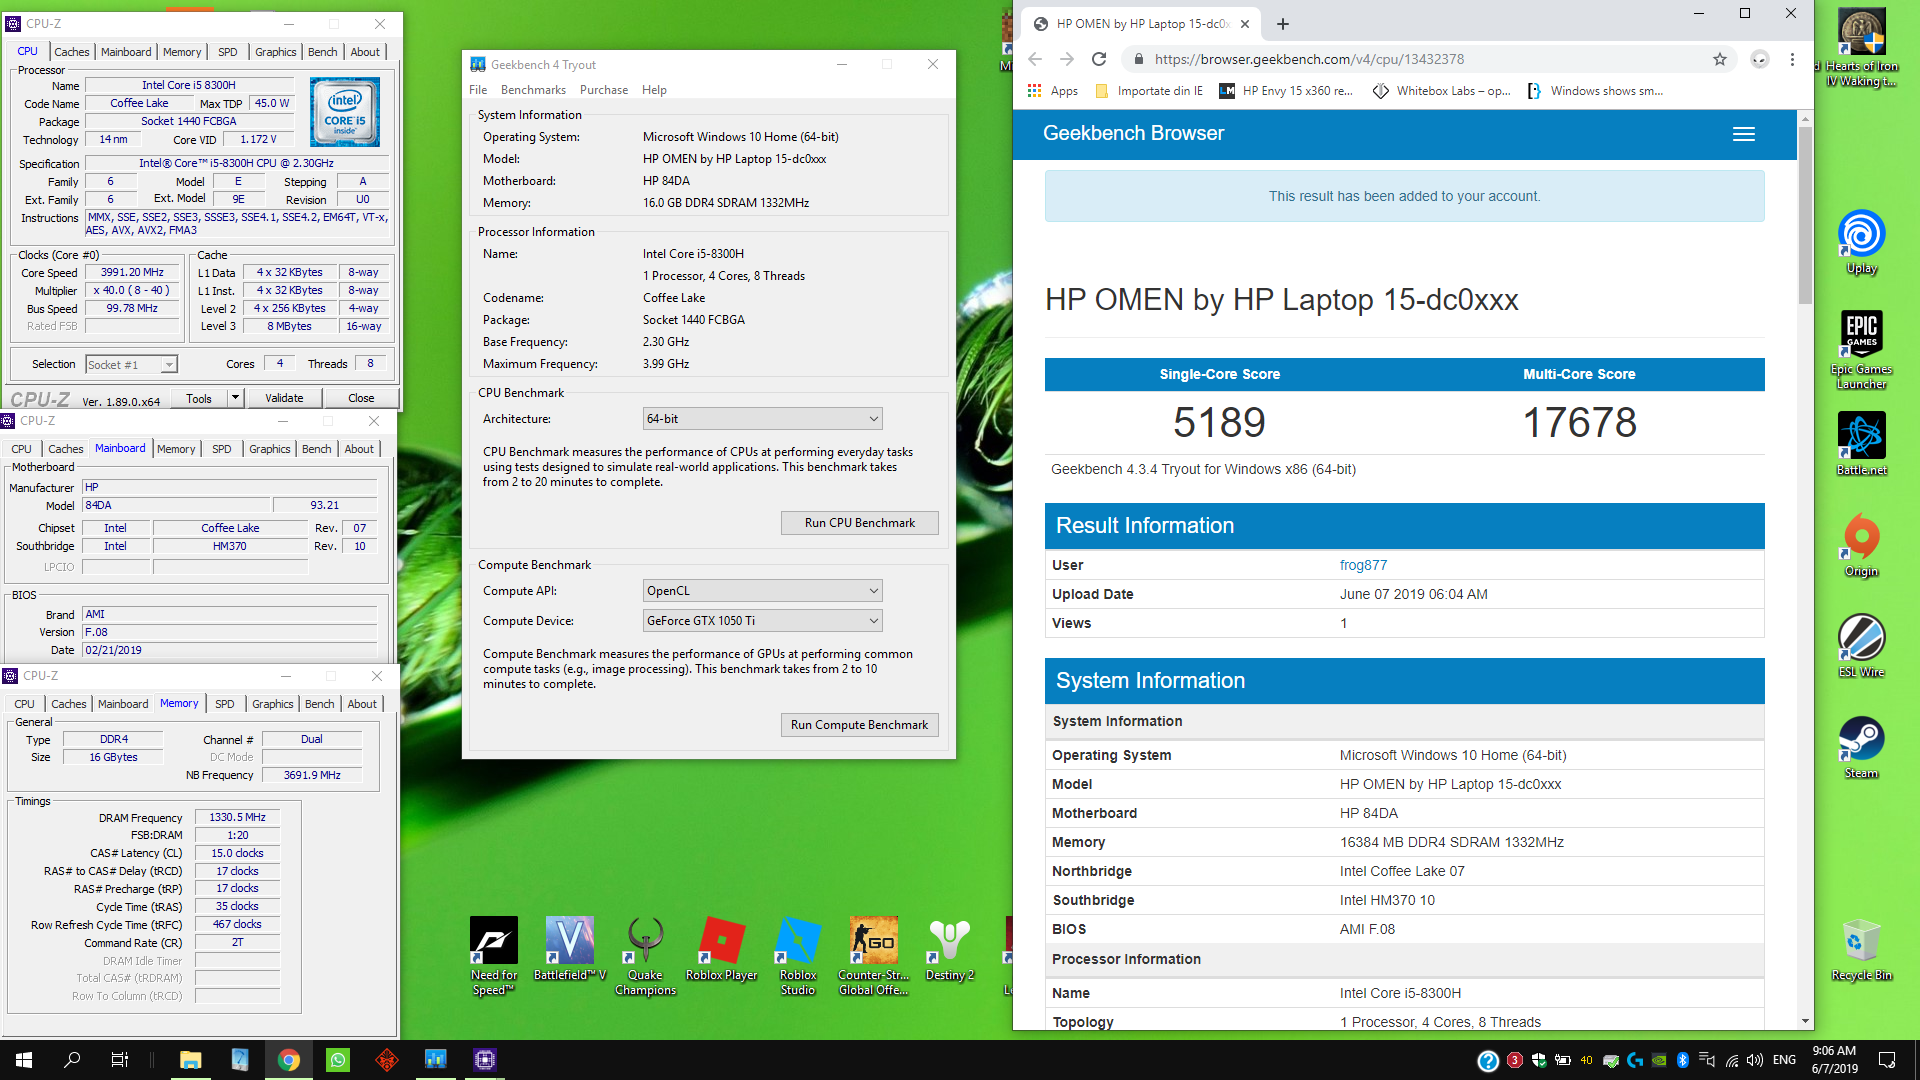The height and width of the screenshot is (1080, 1920).
Task: Open the File menu in Geekbench 4
Action: (478, 90)
